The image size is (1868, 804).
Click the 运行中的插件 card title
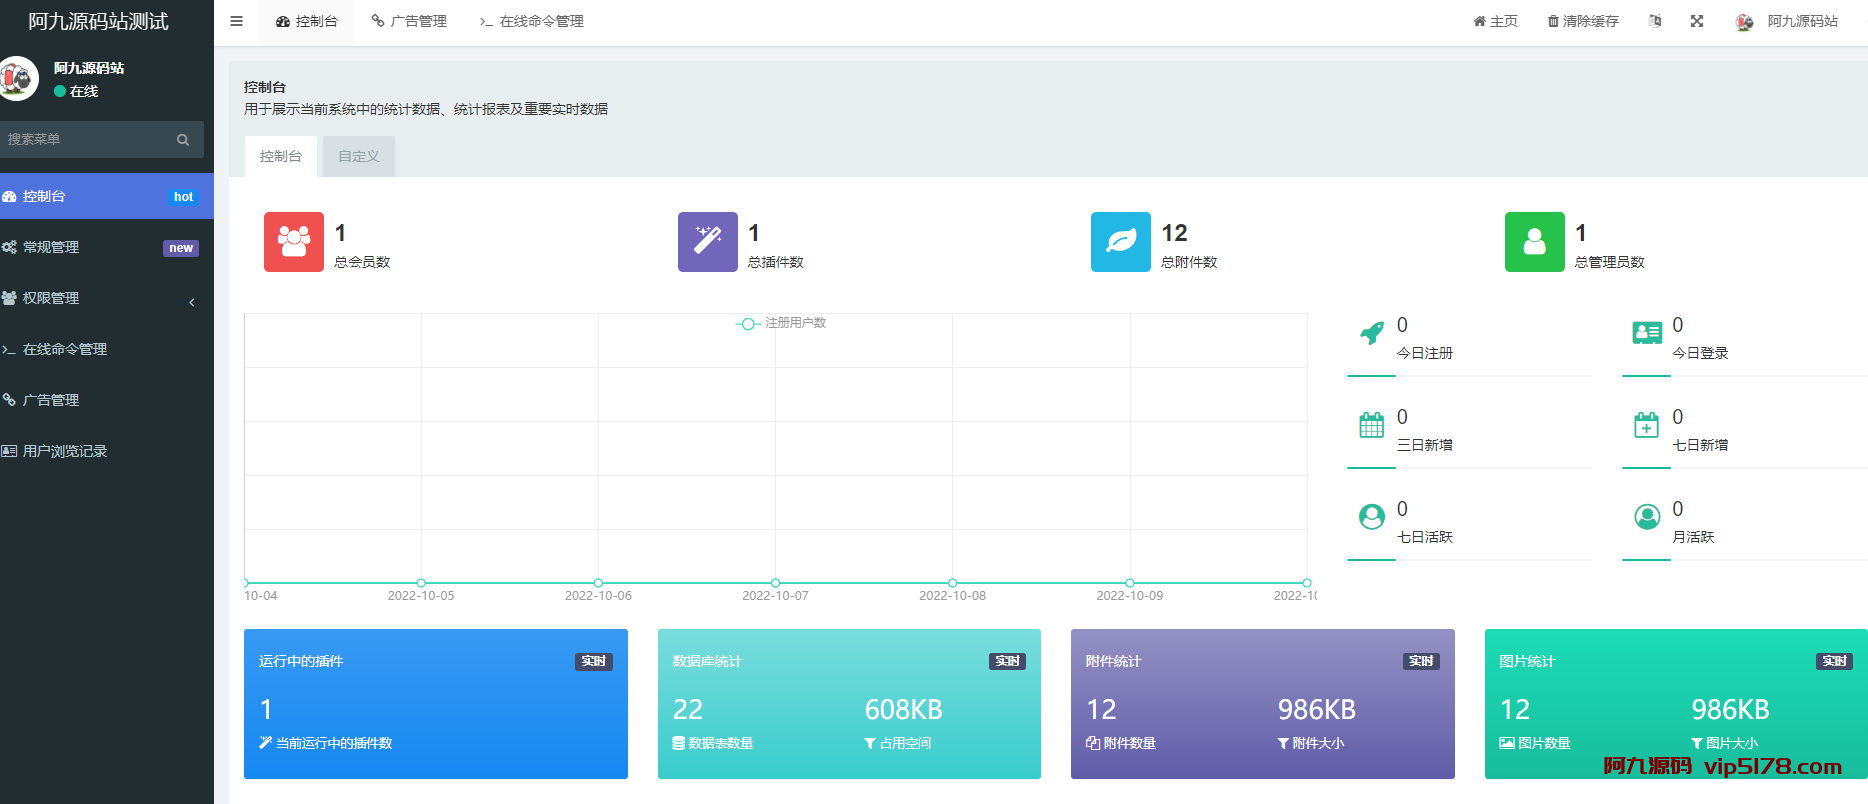point(301,661)
